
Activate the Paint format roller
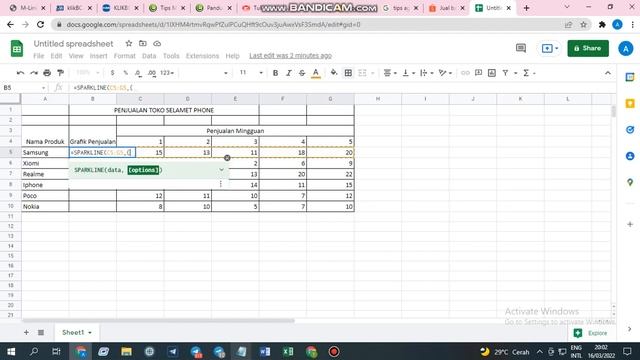61,73
